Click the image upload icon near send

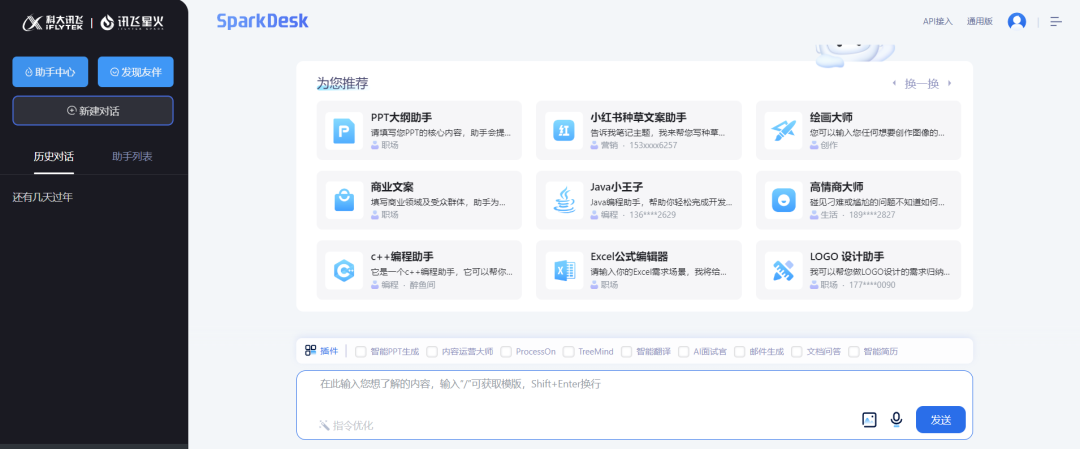tap(869, 419)
